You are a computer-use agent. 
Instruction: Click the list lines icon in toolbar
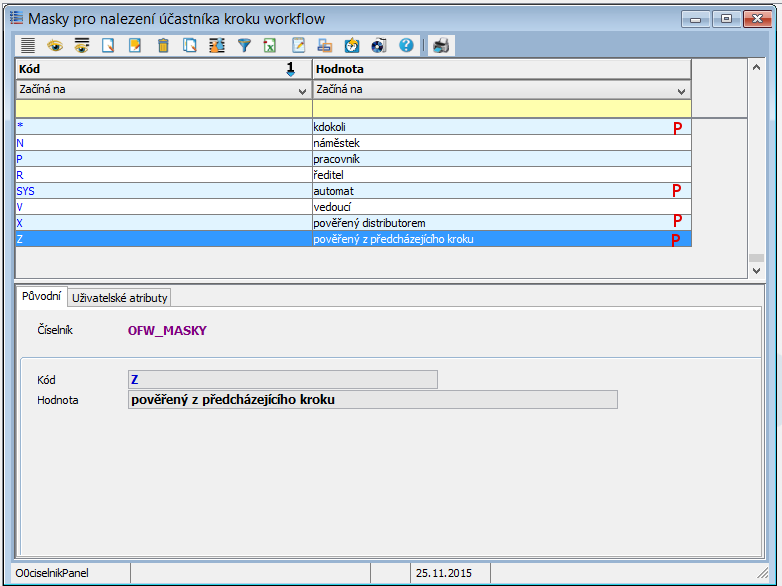28,45
